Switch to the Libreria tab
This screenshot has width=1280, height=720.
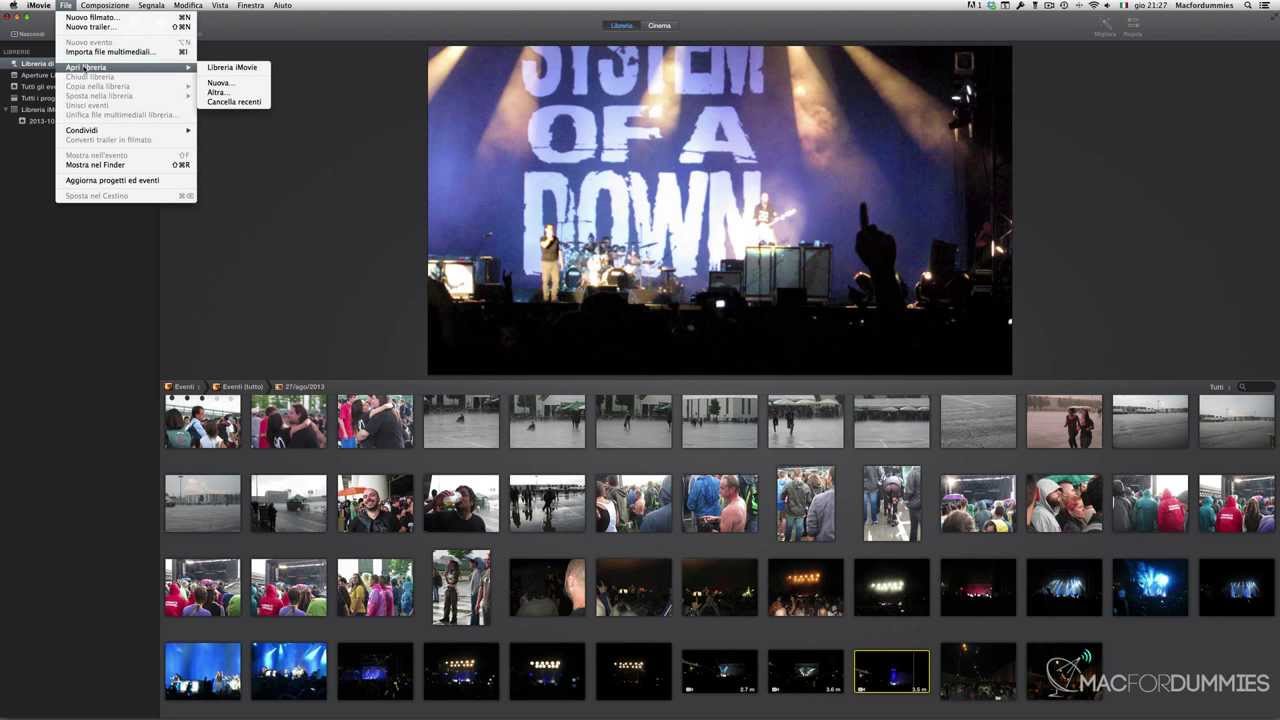pyautogui.click(x=621, y=26)
